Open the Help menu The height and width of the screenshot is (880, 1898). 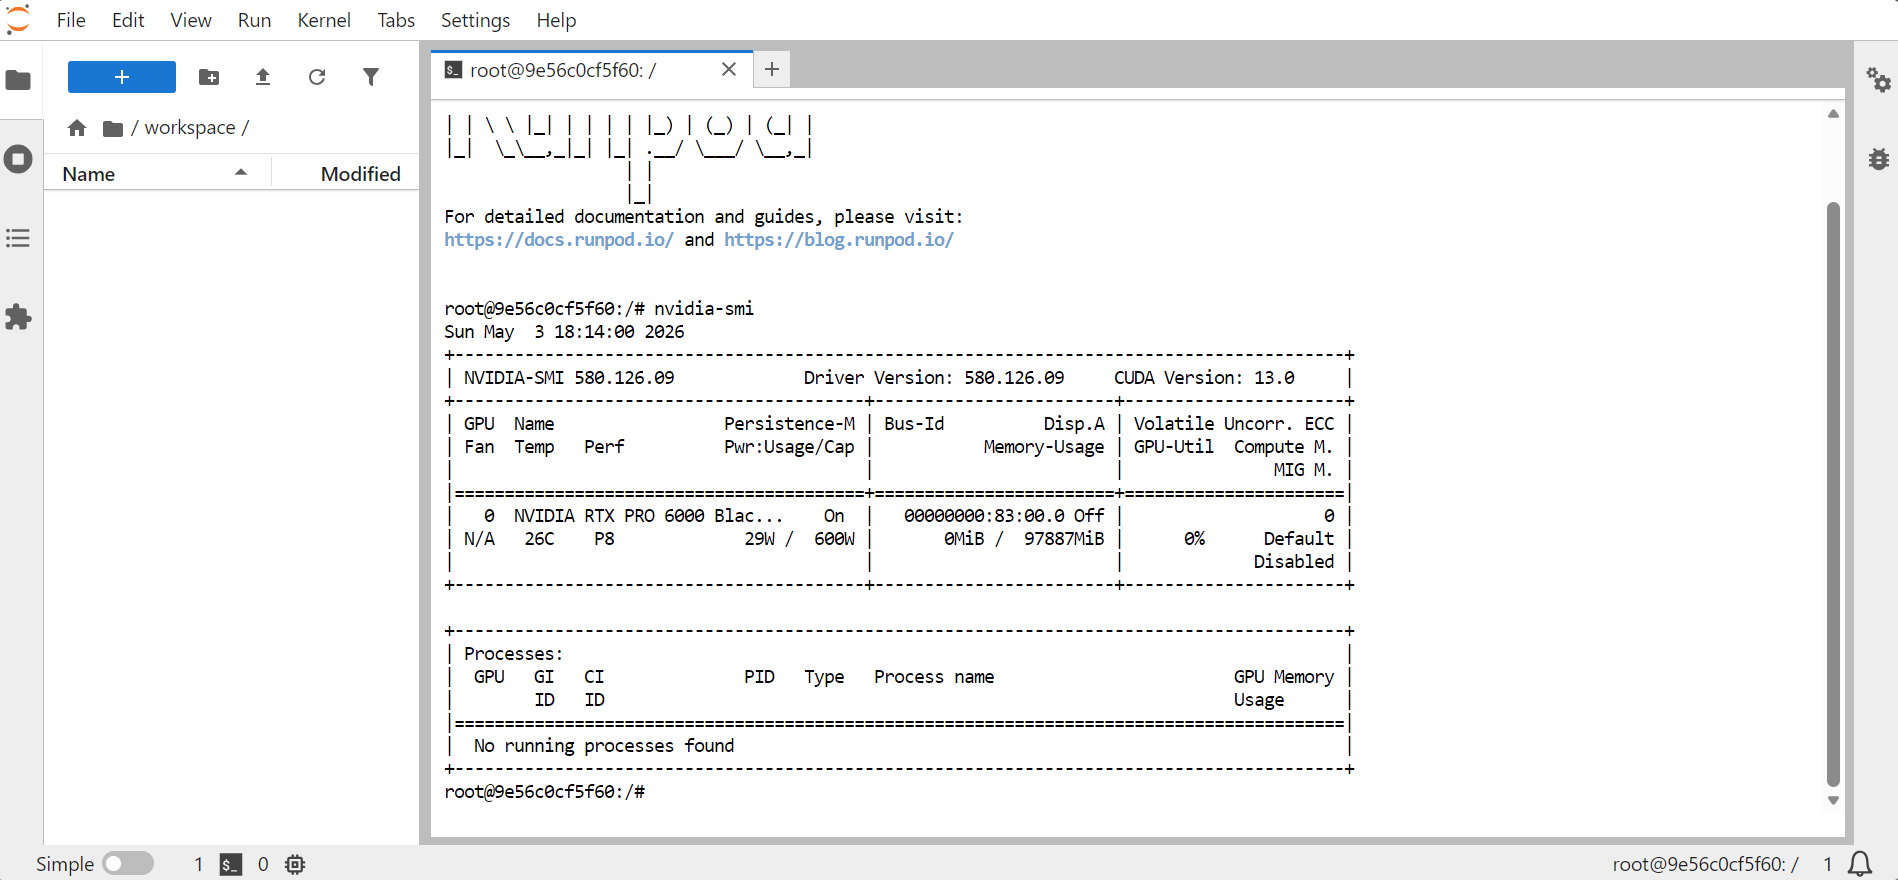point(556,20)
